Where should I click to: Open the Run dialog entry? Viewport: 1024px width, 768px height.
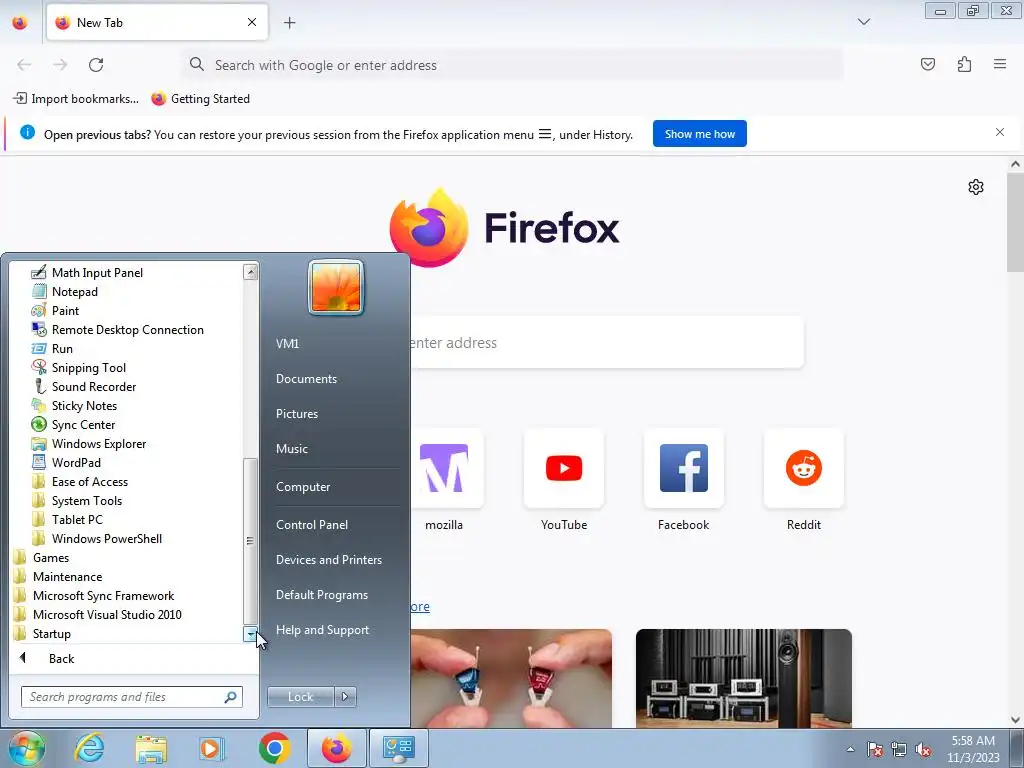click(61, 348)
